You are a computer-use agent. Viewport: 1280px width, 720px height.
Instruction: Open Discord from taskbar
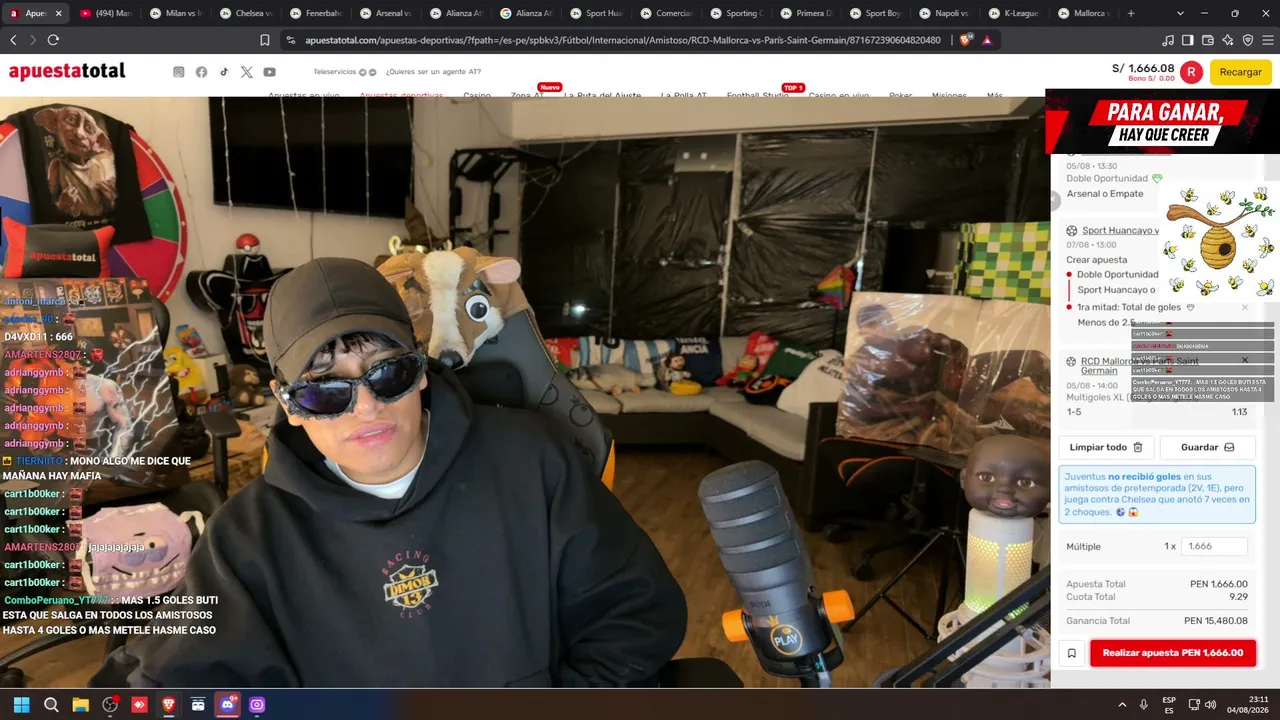227,705
